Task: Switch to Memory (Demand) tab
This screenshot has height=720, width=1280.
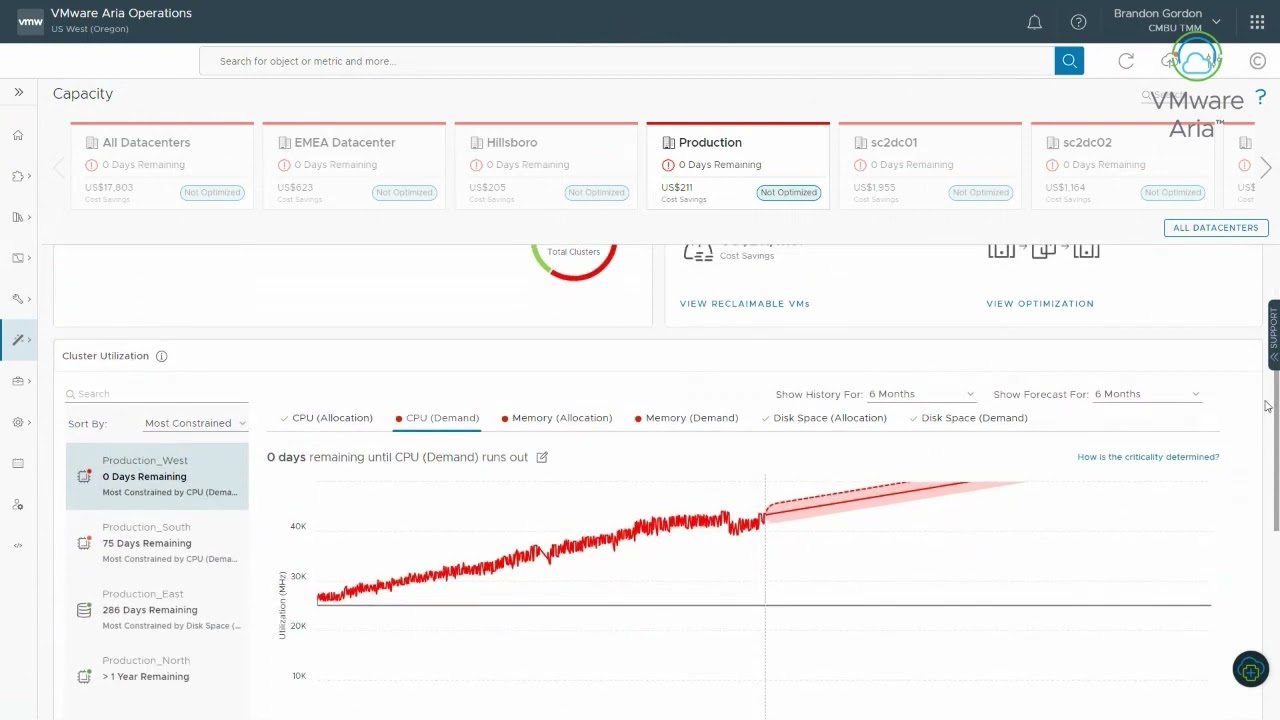Action: pos(691,418)
